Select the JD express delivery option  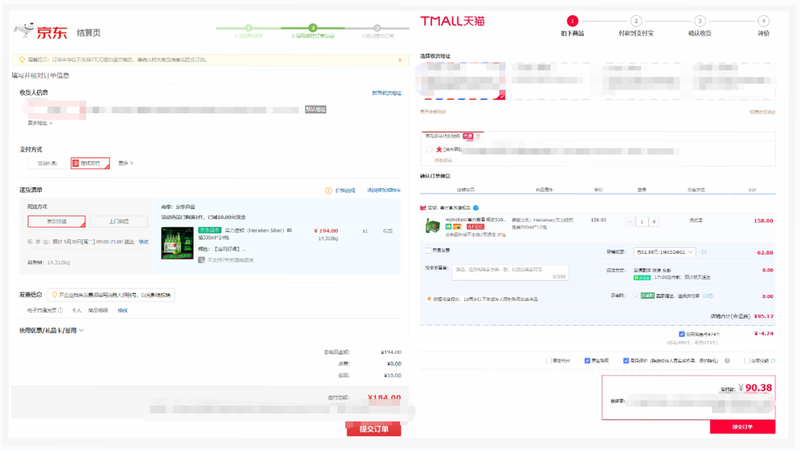57,221
